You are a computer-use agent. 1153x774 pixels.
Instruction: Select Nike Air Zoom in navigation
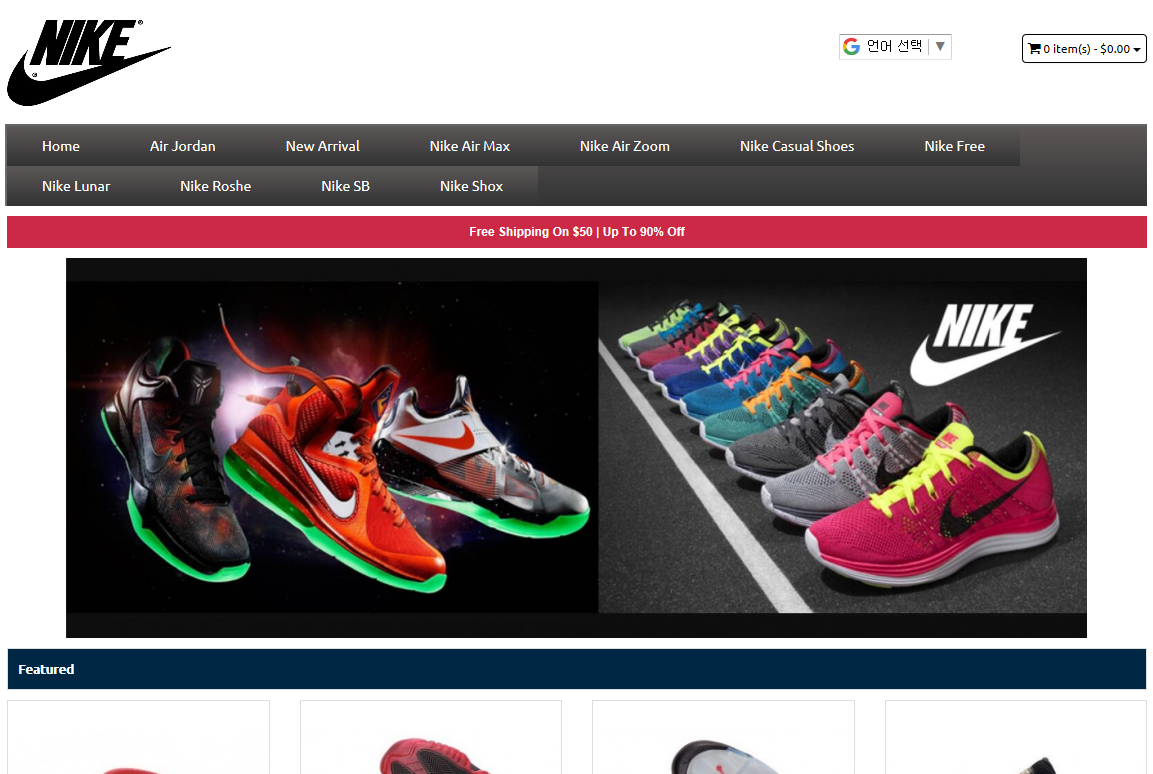624,146
